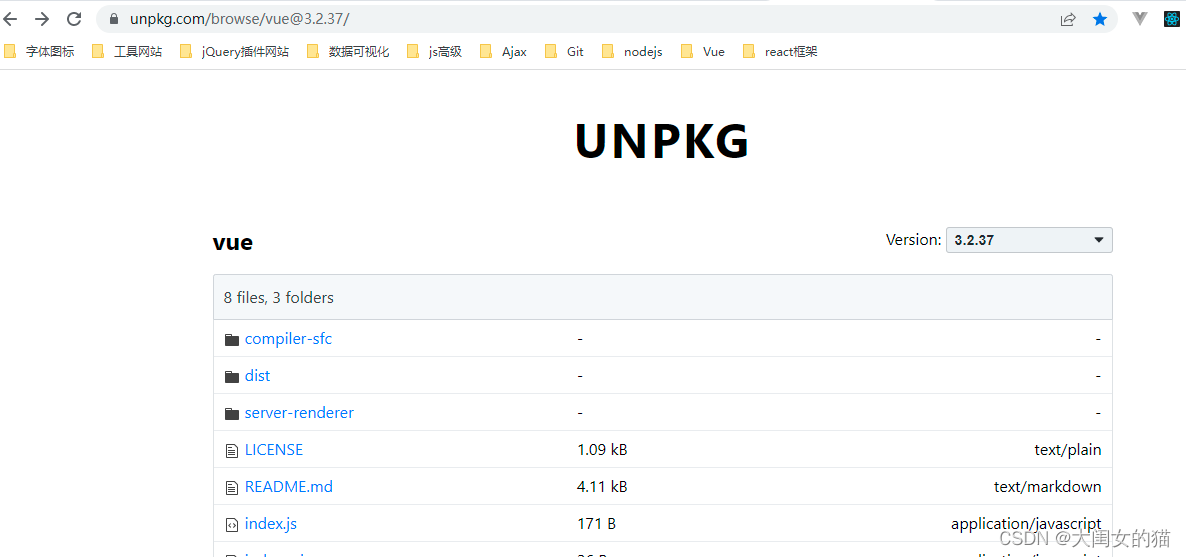Click the server-renderer folder icon

click(x=231, y=414)
